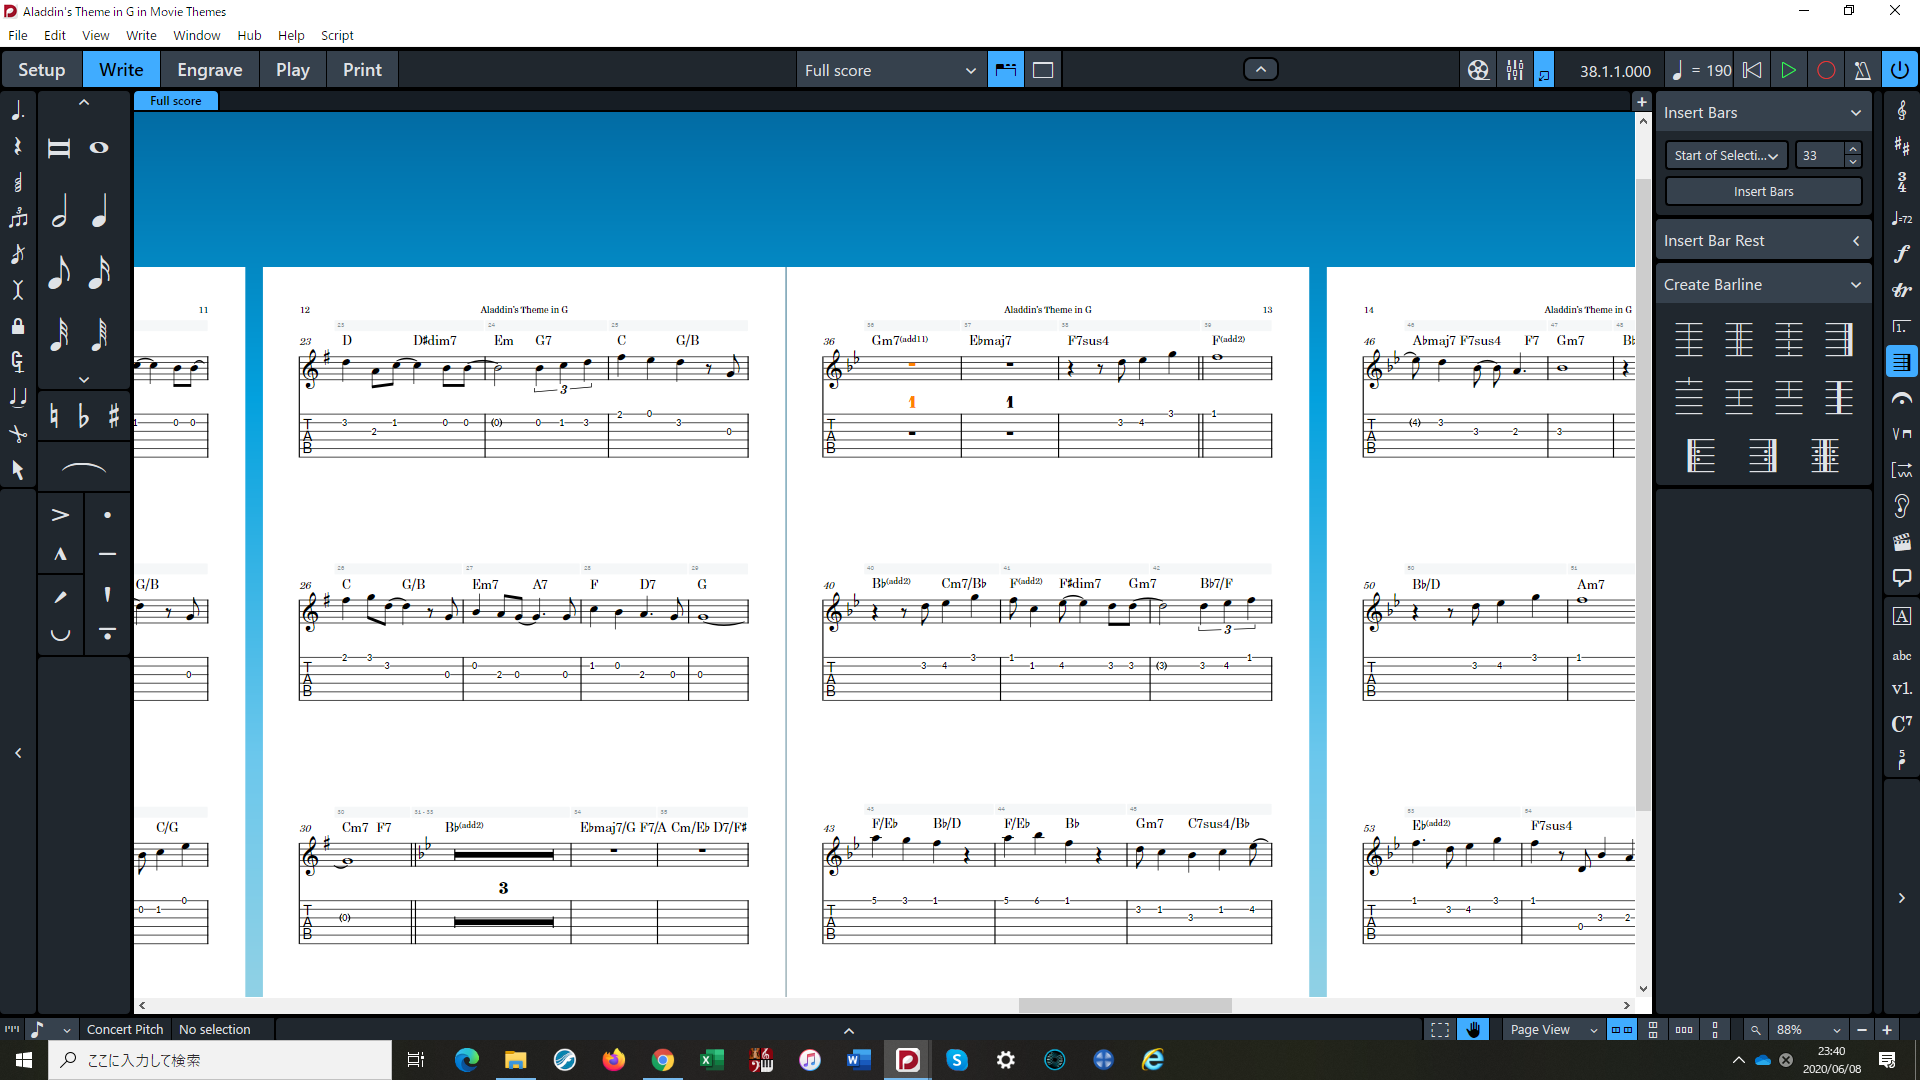The image size is (1920, 1080).
Task: Switch to Engrave mode tab
Action: pos(209,70)
